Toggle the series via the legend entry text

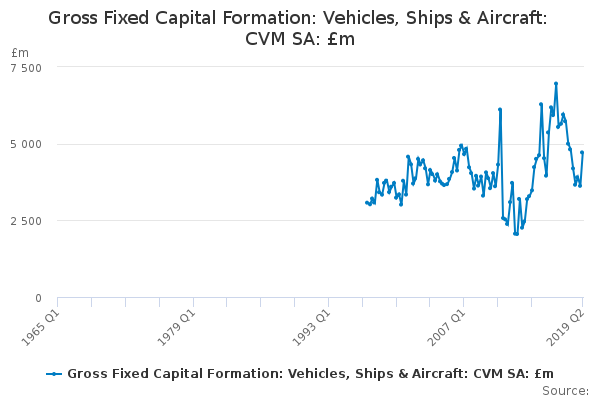[310, 373]
